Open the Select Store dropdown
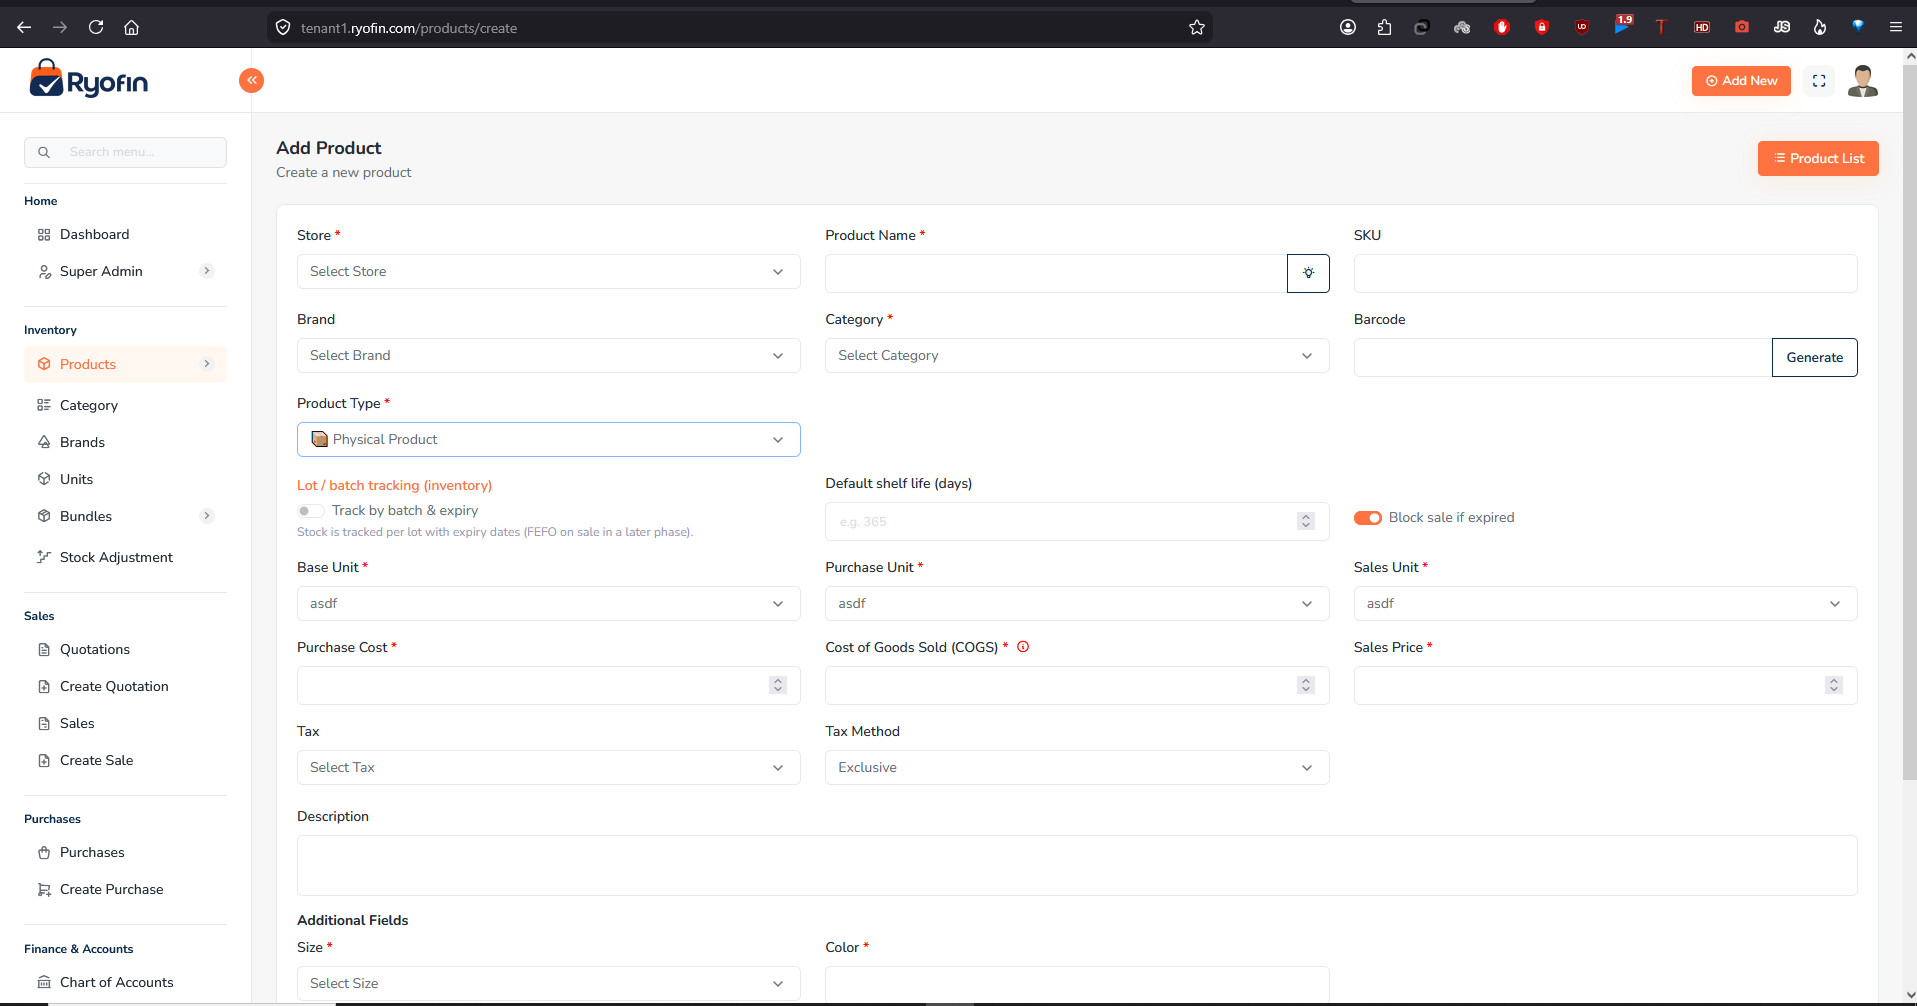Viewport: 1917px width, 1006px height. 549,272
